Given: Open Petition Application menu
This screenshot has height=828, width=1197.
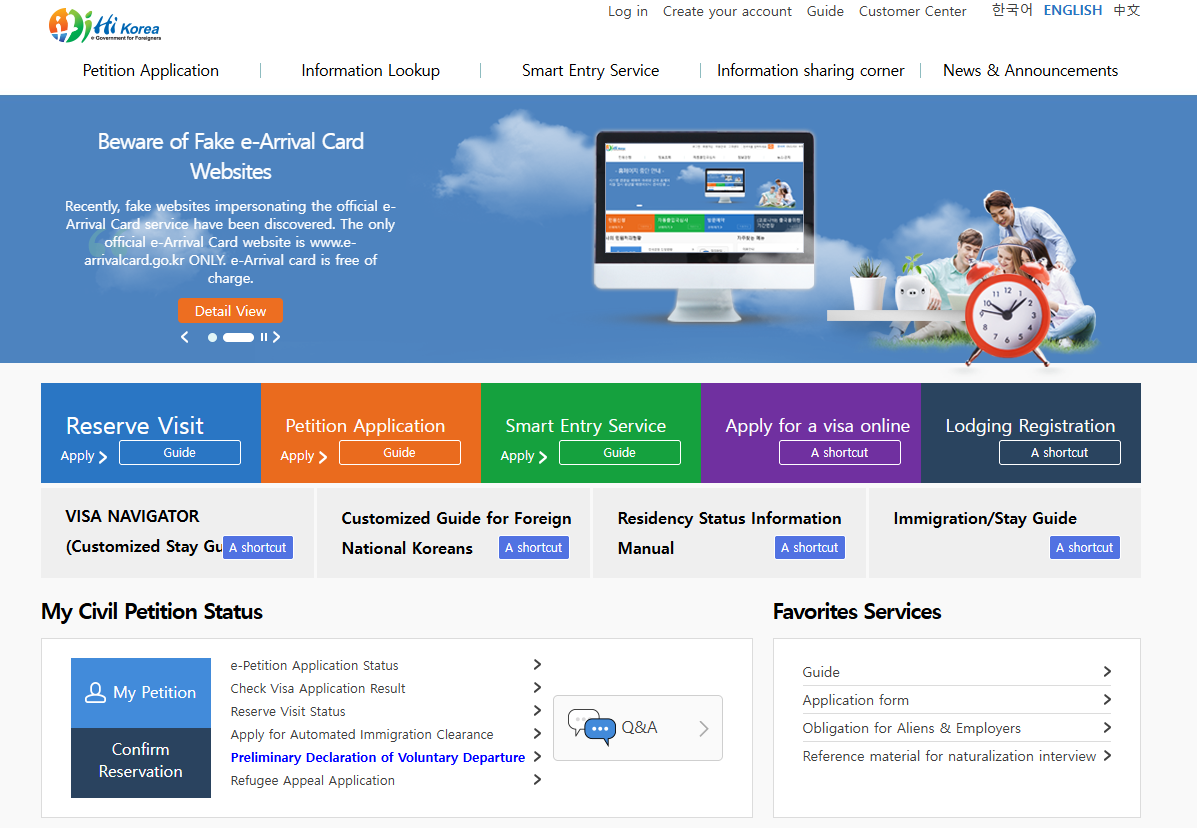Looking at the screenshot, I should pos(150,70).
